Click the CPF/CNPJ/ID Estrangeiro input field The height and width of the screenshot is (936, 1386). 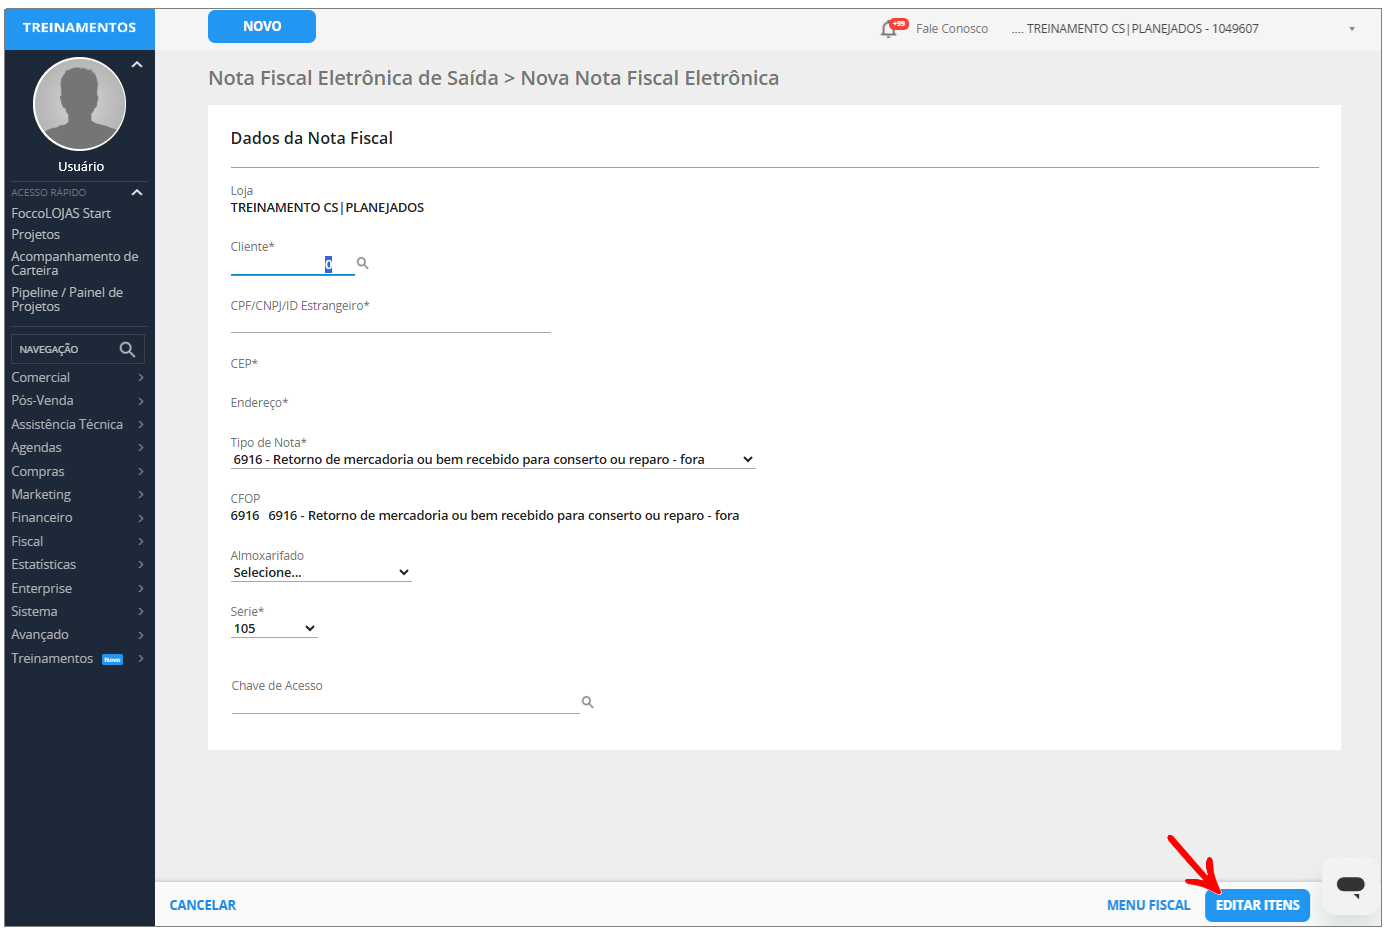tap(390, 322)
